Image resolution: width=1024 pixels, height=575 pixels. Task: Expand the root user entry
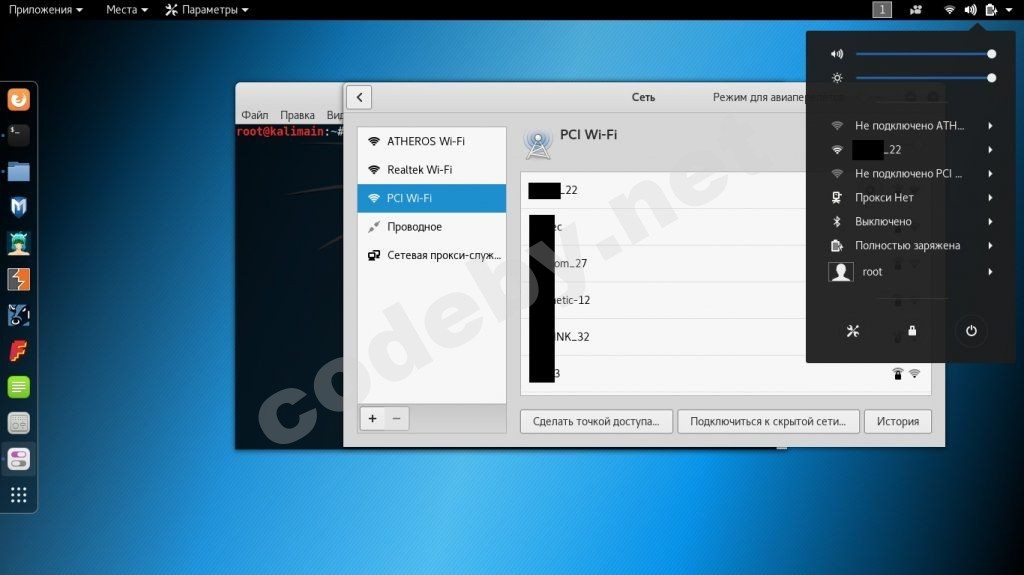(x=911, y=272)
